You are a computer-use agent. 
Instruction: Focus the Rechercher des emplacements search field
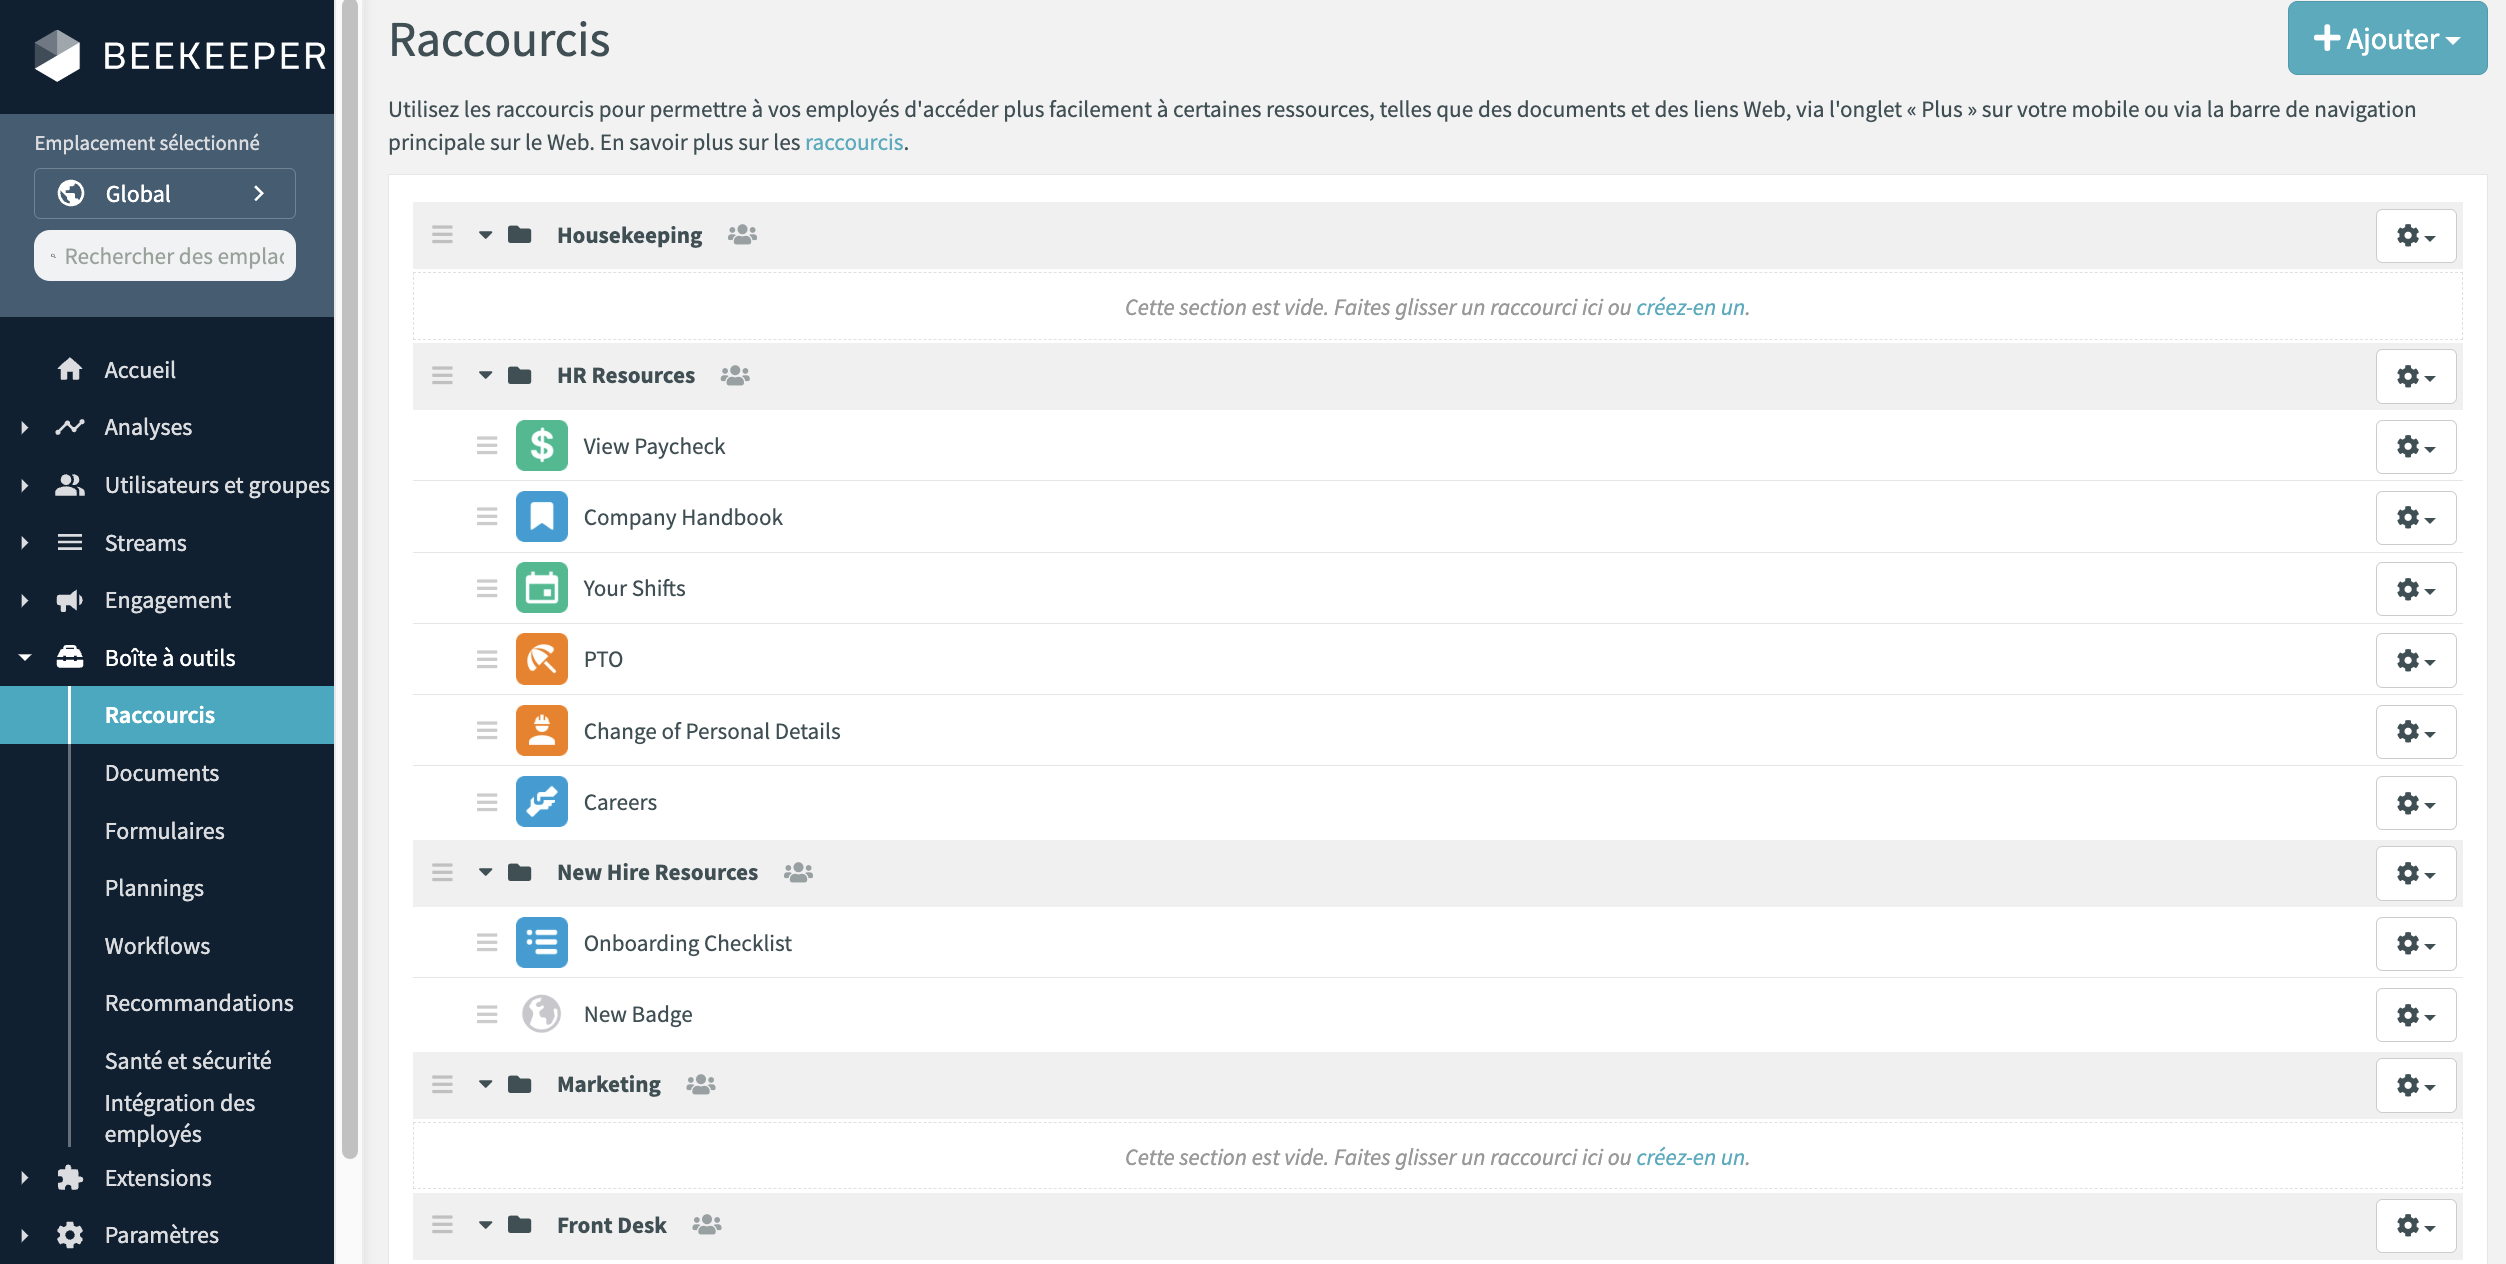(x=165, y=256)
